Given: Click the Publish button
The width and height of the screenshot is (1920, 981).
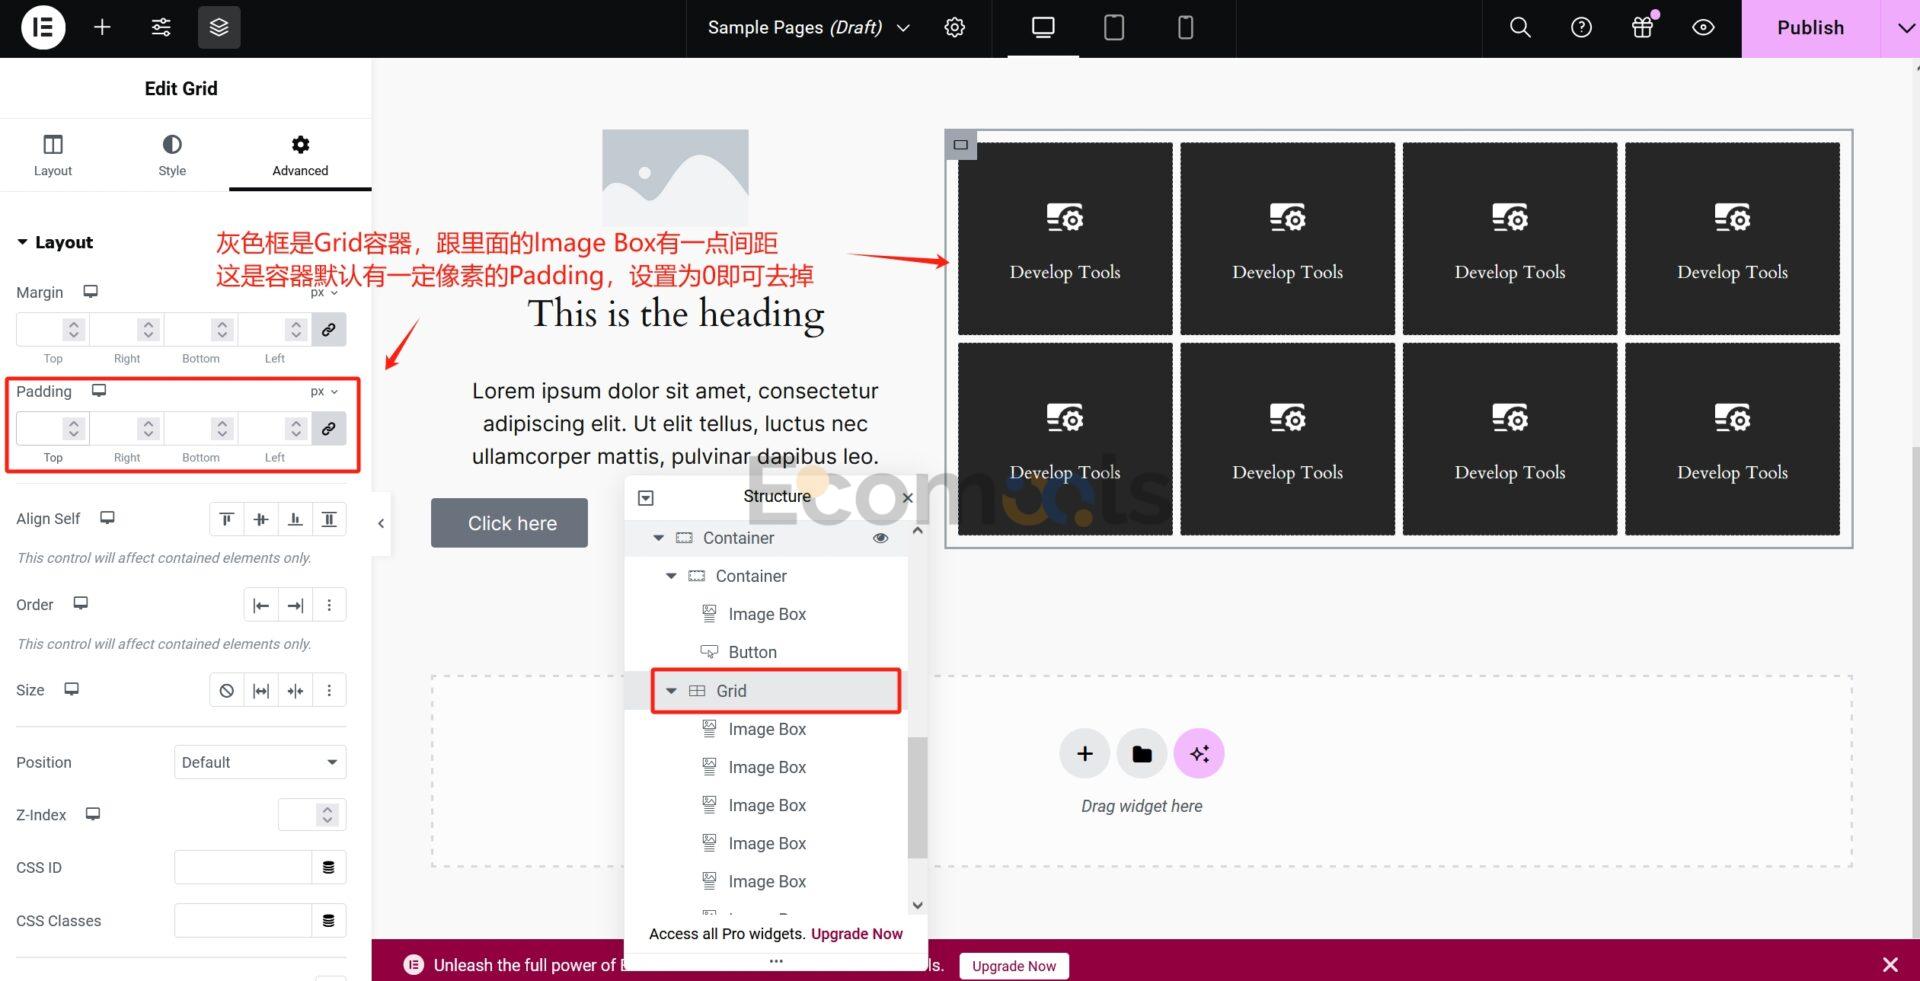Looking at the screenshot, I should [x=1810, y=28].
